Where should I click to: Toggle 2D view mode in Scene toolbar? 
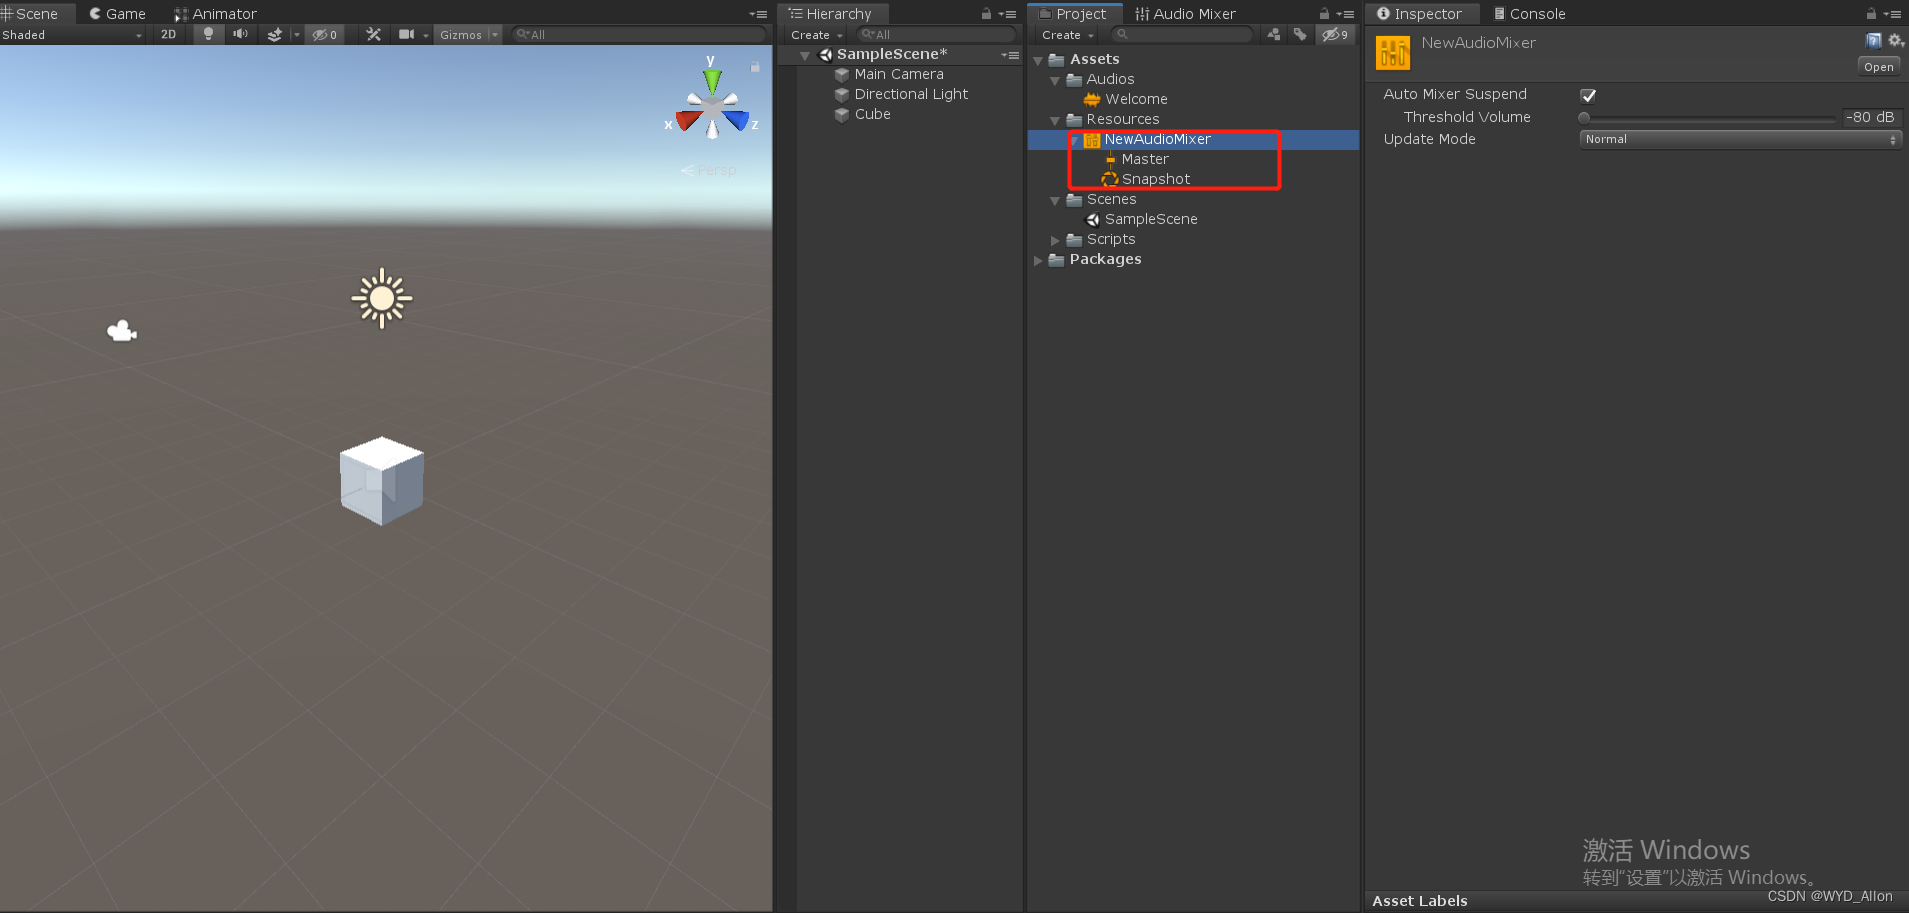[168, 34]
